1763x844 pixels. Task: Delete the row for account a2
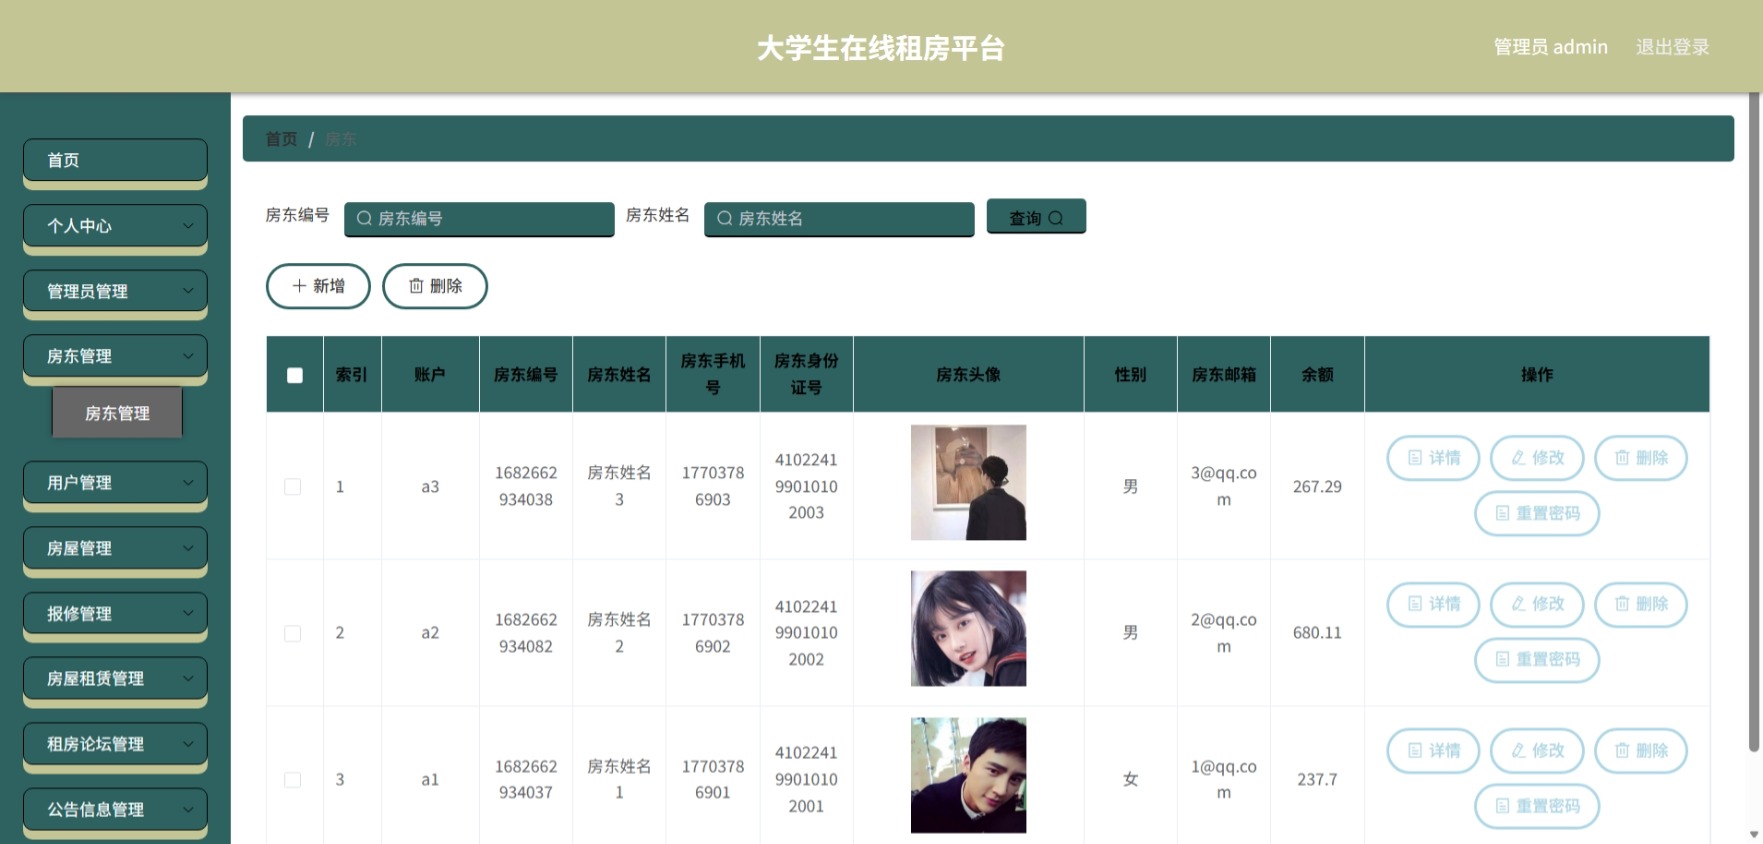point(1641,604)
